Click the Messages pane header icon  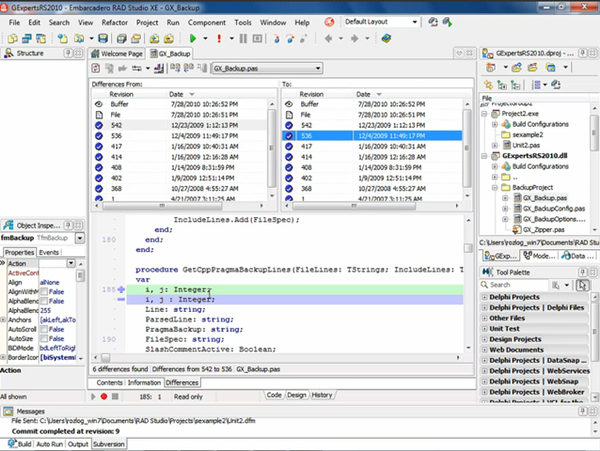tap(8, 410)
